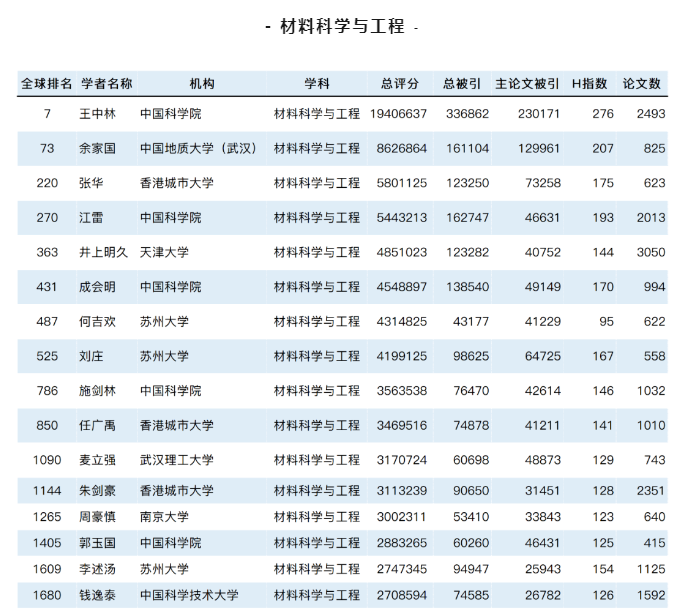Click total citations 43177
Screen dimensions: 682x612
tap(471, 322)
